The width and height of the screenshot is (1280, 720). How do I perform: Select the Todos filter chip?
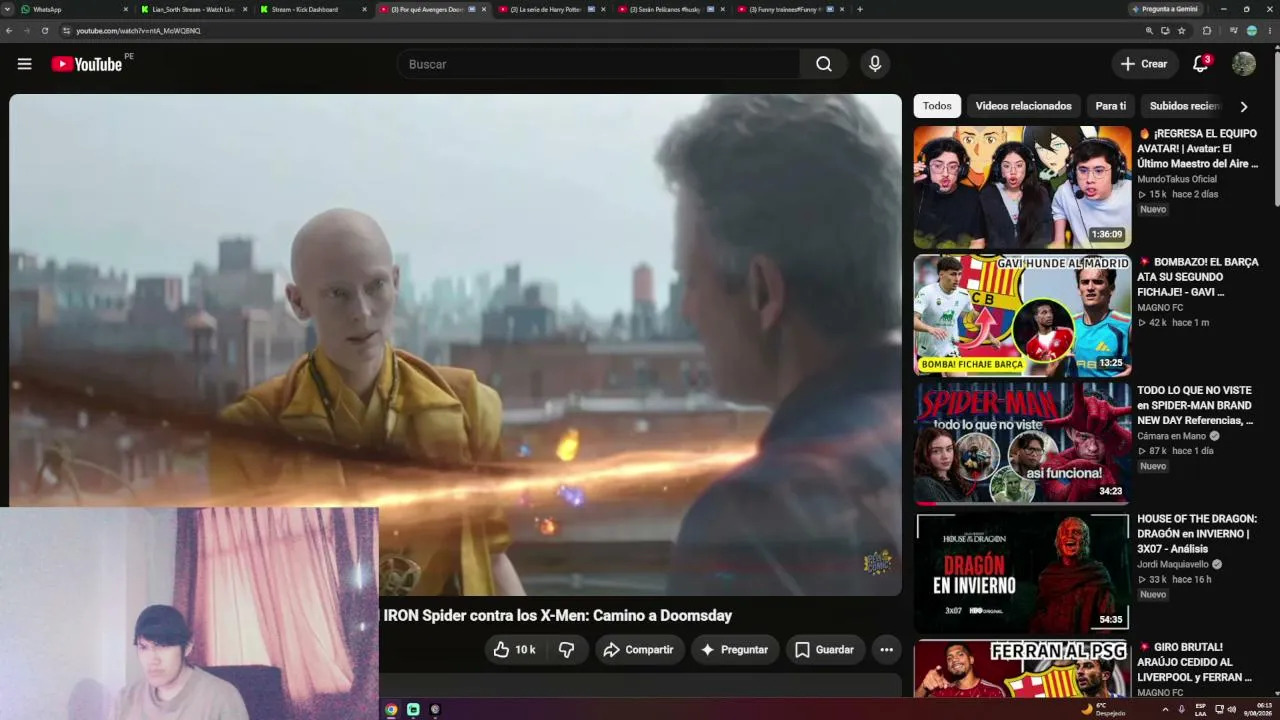(x=937, y=106)
